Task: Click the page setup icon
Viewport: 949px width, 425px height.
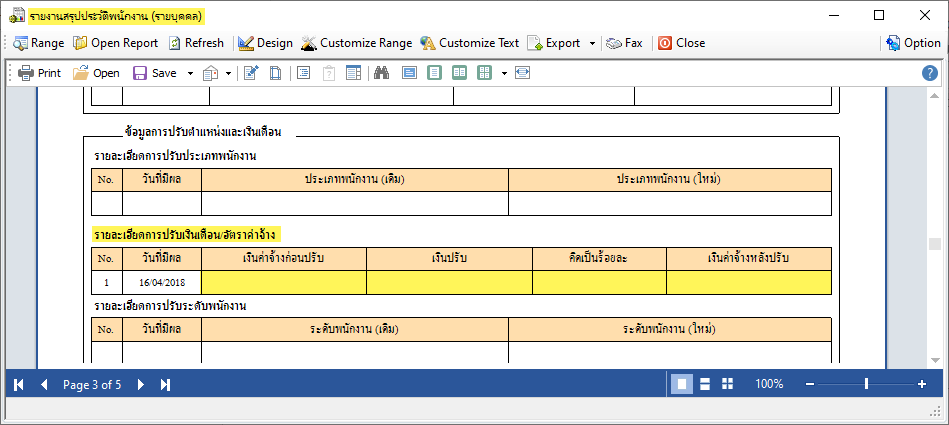Action: click(x=275, y=73)
